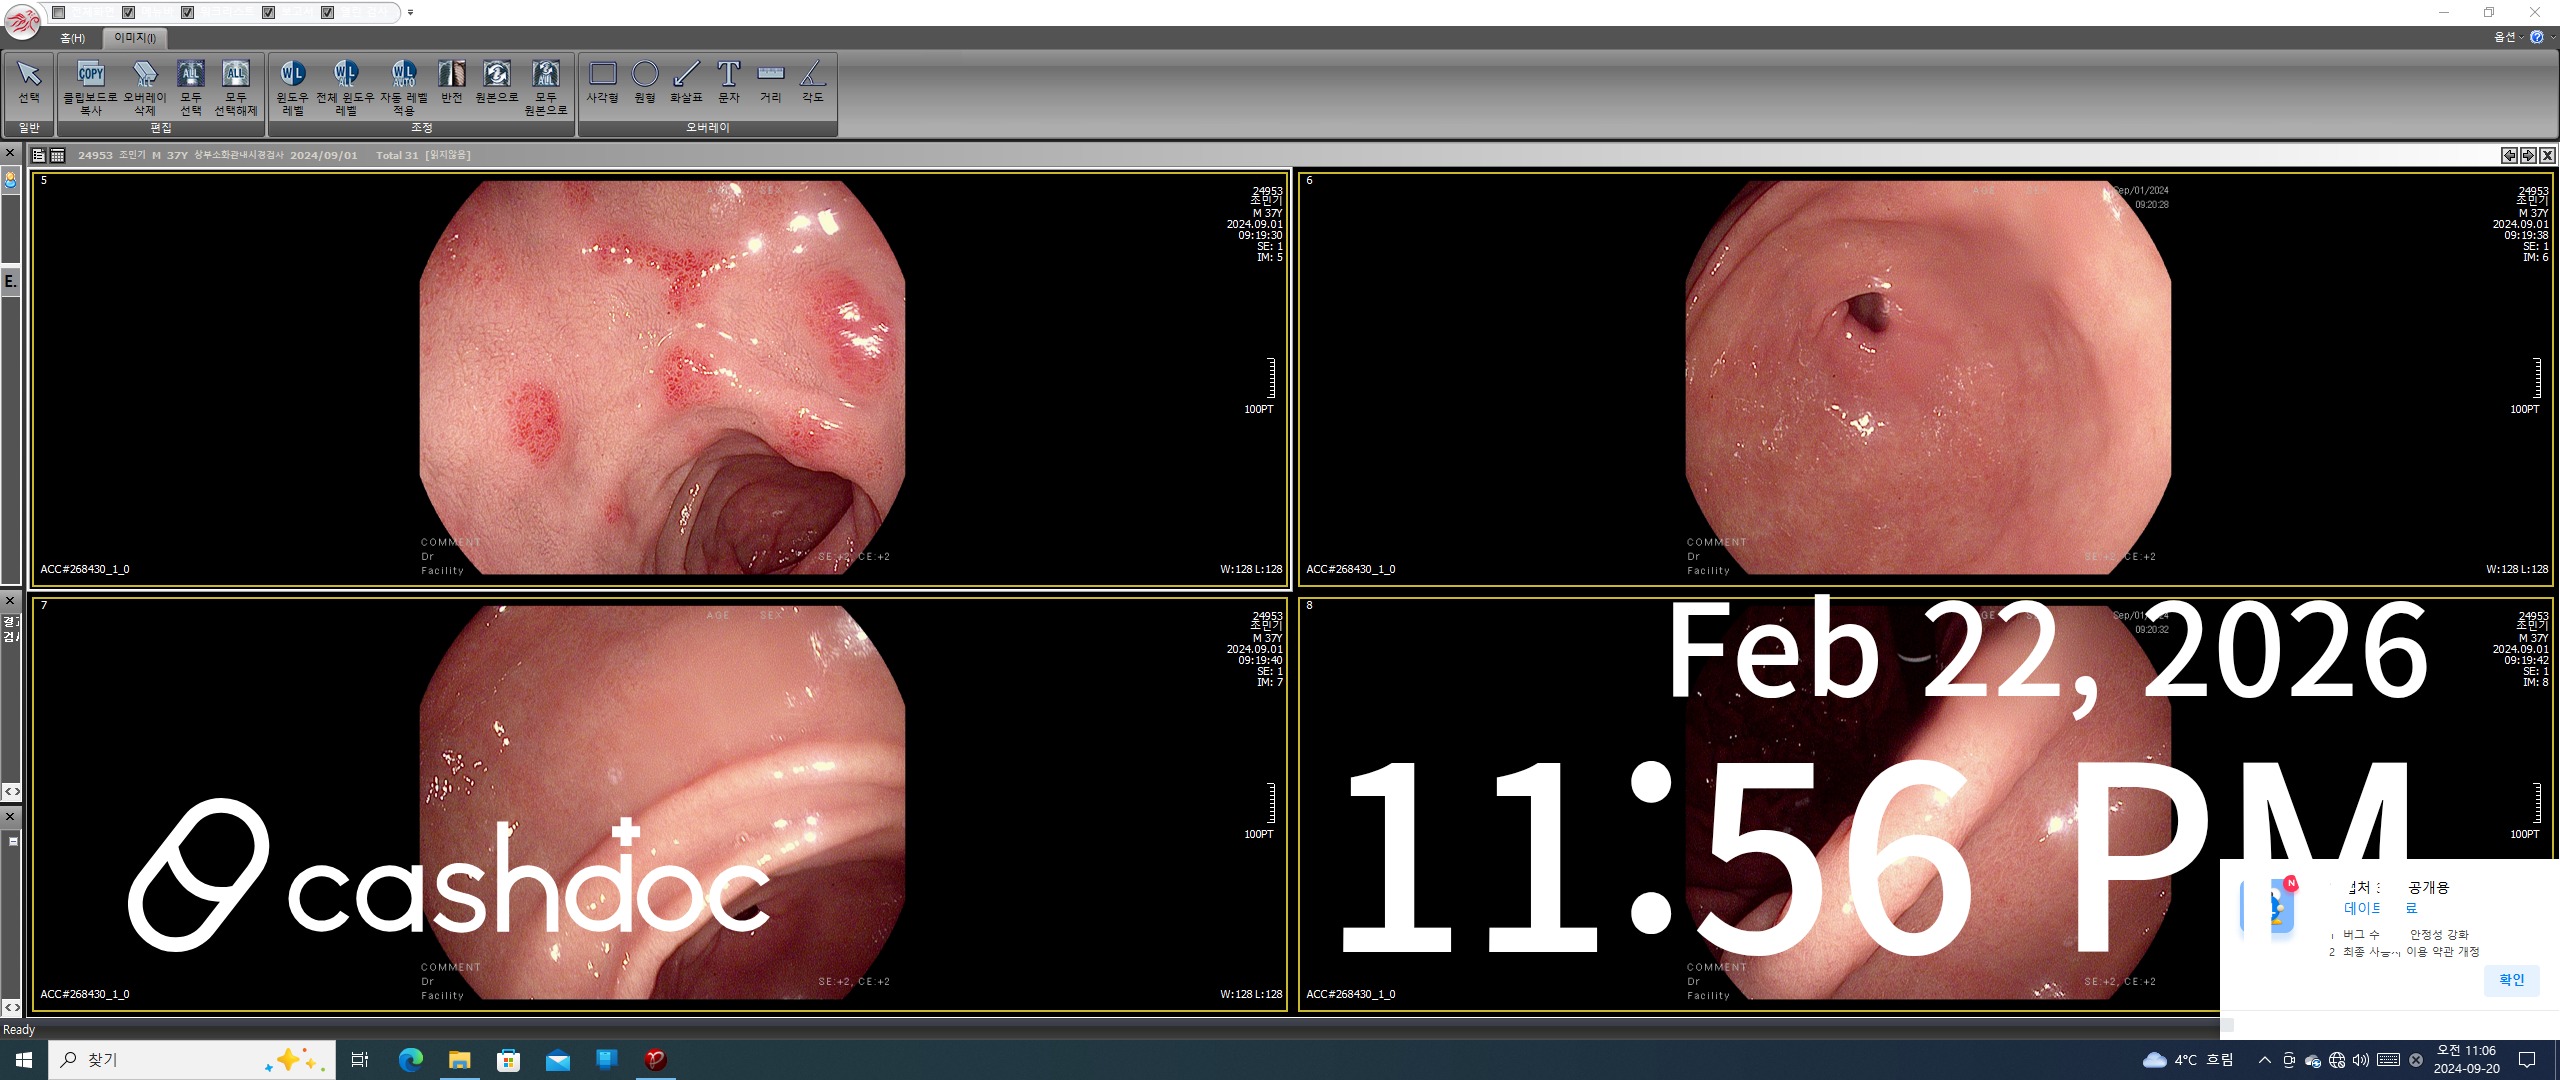The image size is (2560, 1080).
Task: Open the quick access toolbar dropdown arrow
Action: click(x=410, y=13)
